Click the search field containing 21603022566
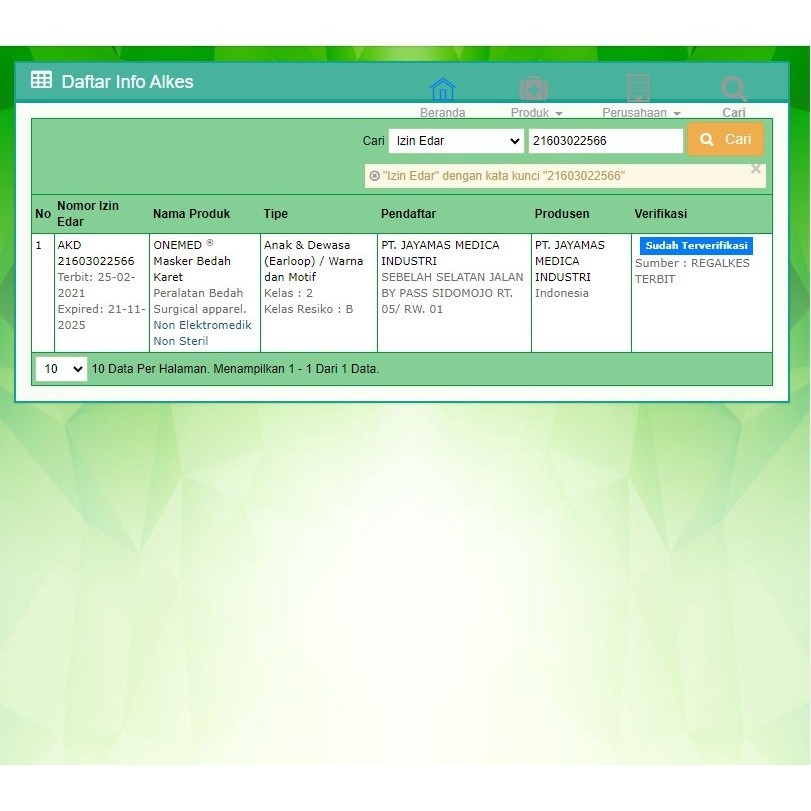The width and height of the screenshot is (811, 811). 605,141
